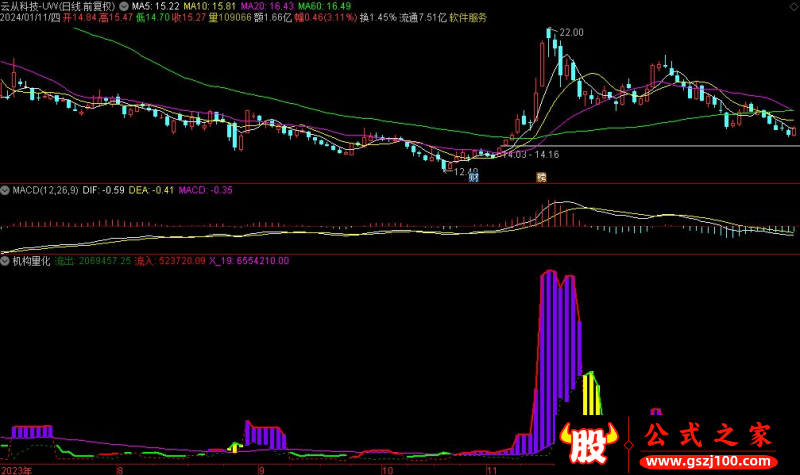The width and height of the screenshot is (800, 475).
Task: Click the month 10 marker on the time axis
Action: 388,470
